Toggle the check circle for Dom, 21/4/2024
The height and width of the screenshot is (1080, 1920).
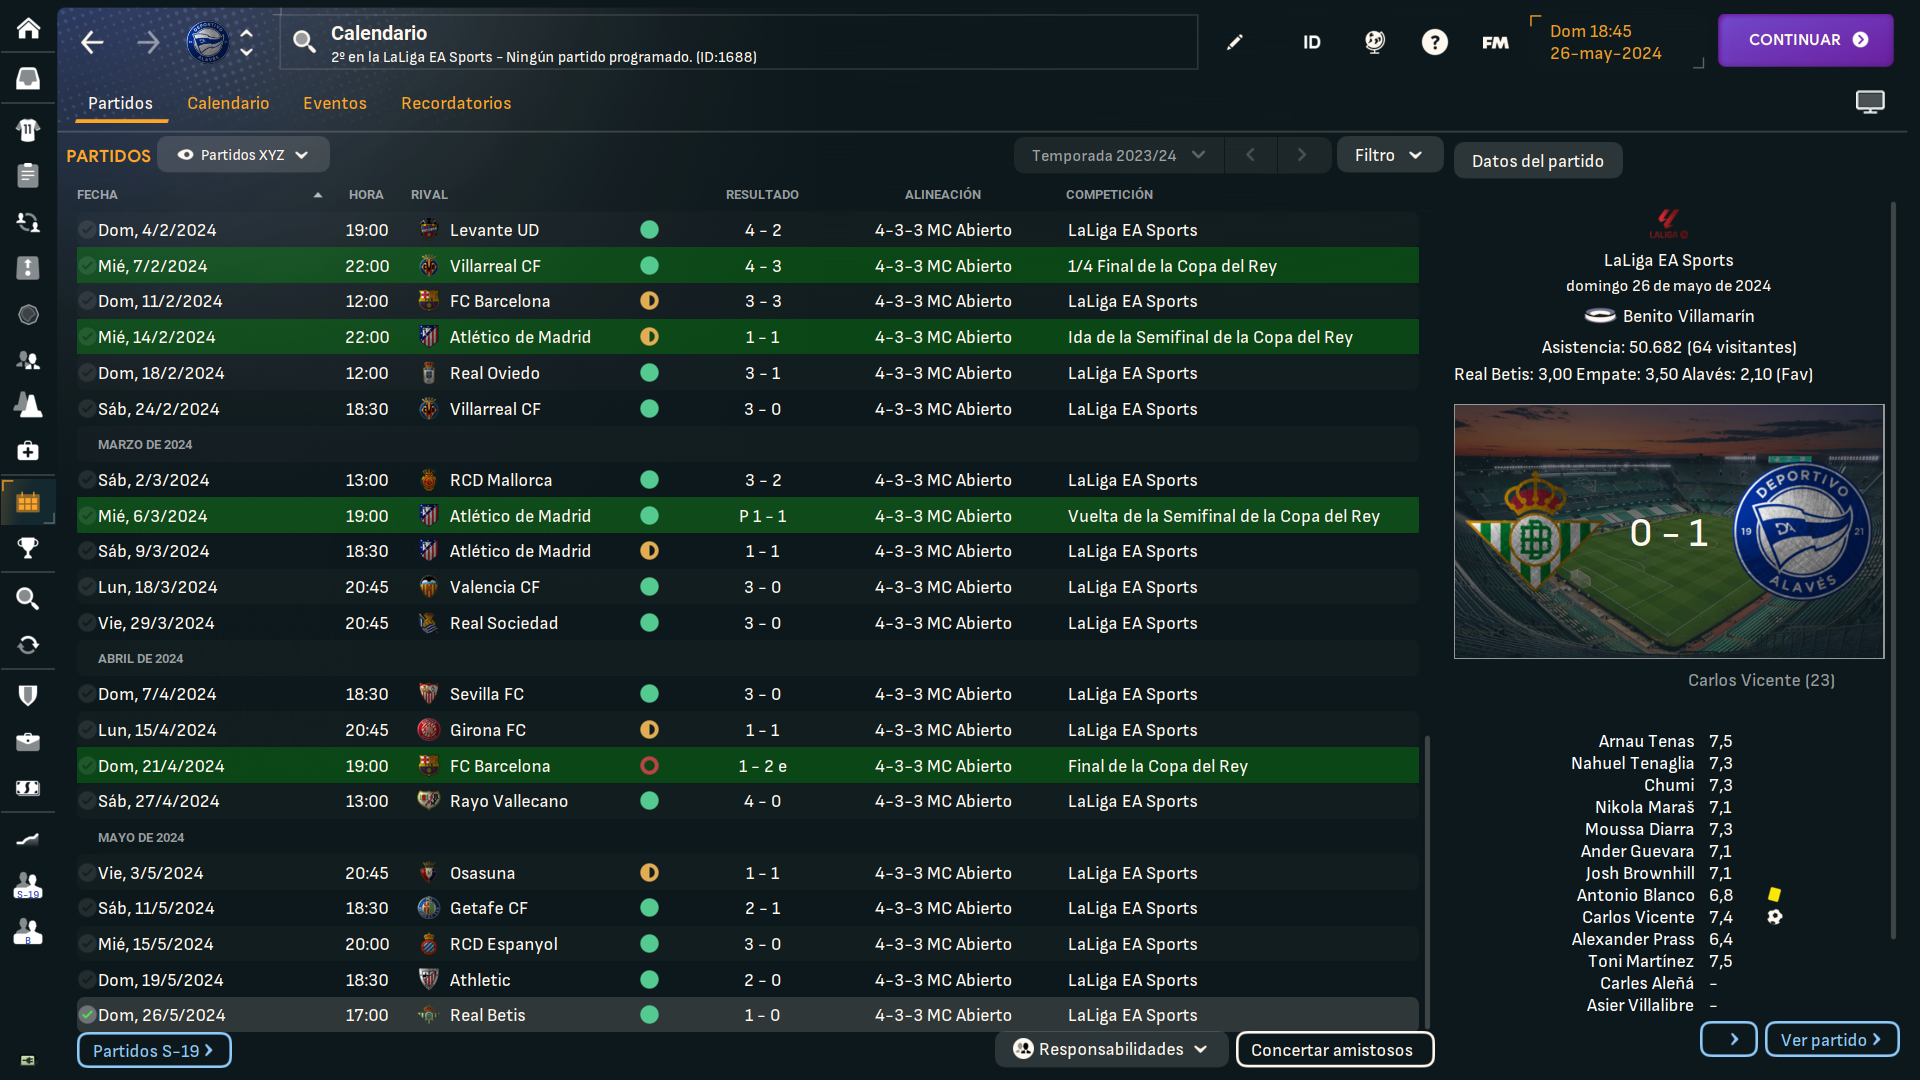pos(87,766)
